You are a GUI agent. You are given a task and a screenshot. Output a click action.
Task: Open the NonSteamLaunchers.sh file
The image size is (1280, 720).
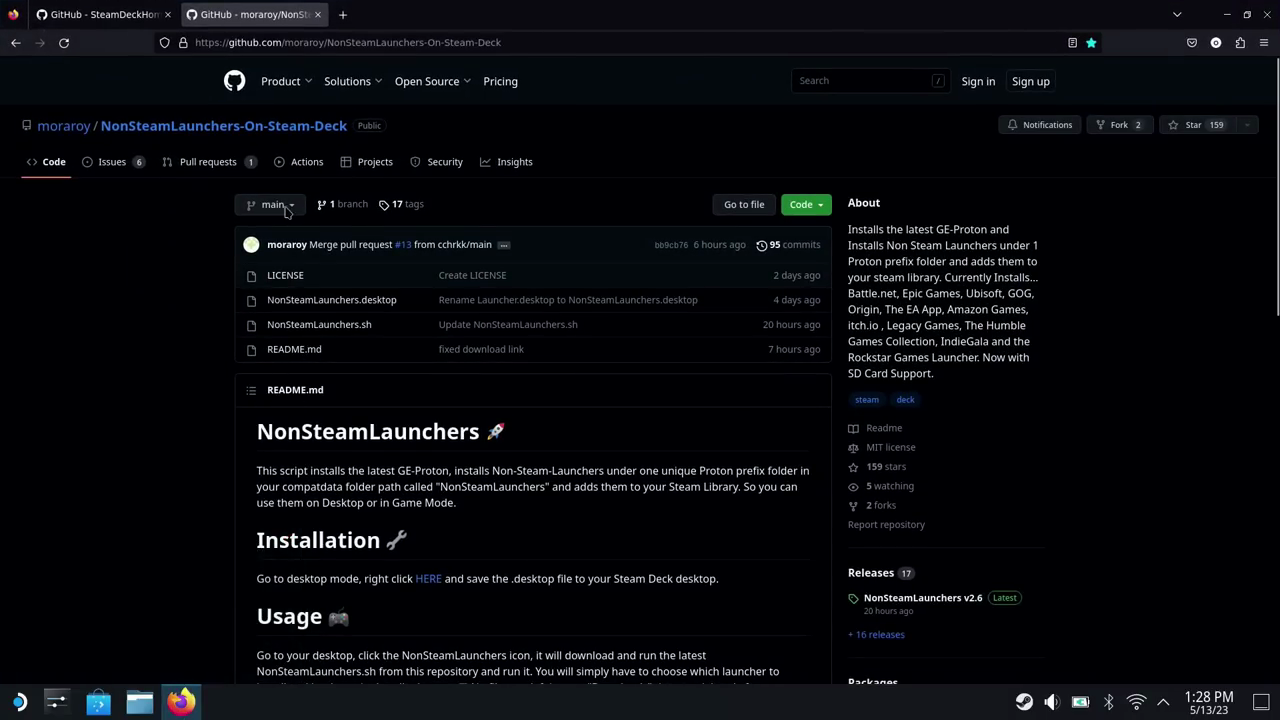click(319, 325)
